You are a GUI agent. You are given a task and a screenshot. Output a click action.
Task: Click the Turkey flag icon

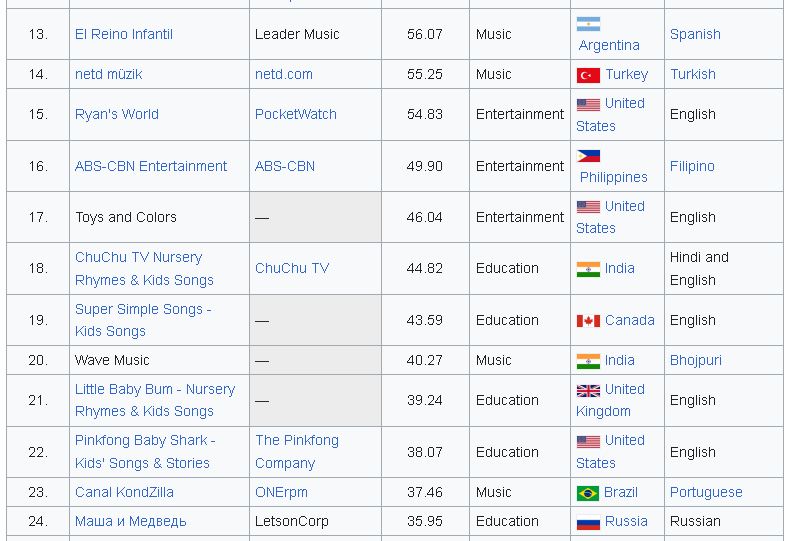(588, 75)
